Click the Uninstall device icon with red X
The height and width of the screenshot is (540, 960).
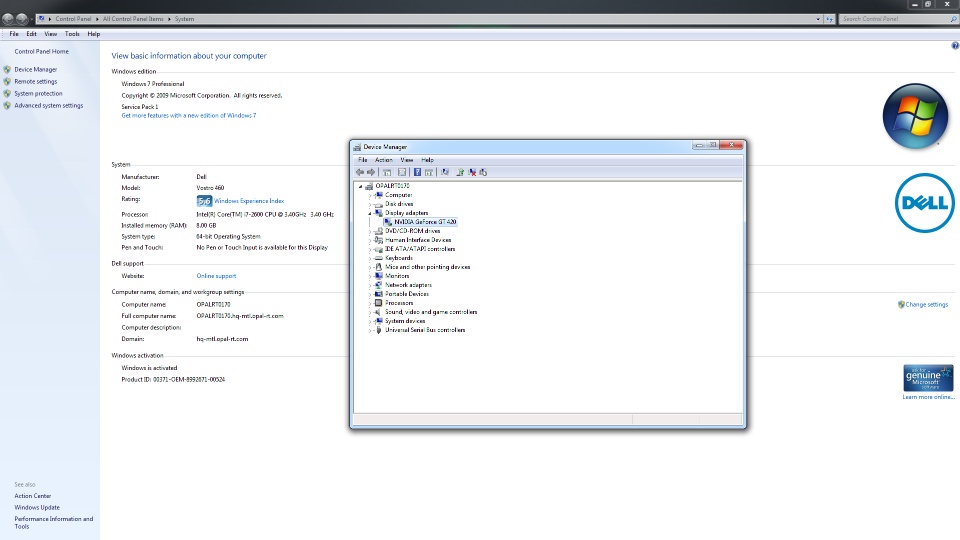coord(472,173)
